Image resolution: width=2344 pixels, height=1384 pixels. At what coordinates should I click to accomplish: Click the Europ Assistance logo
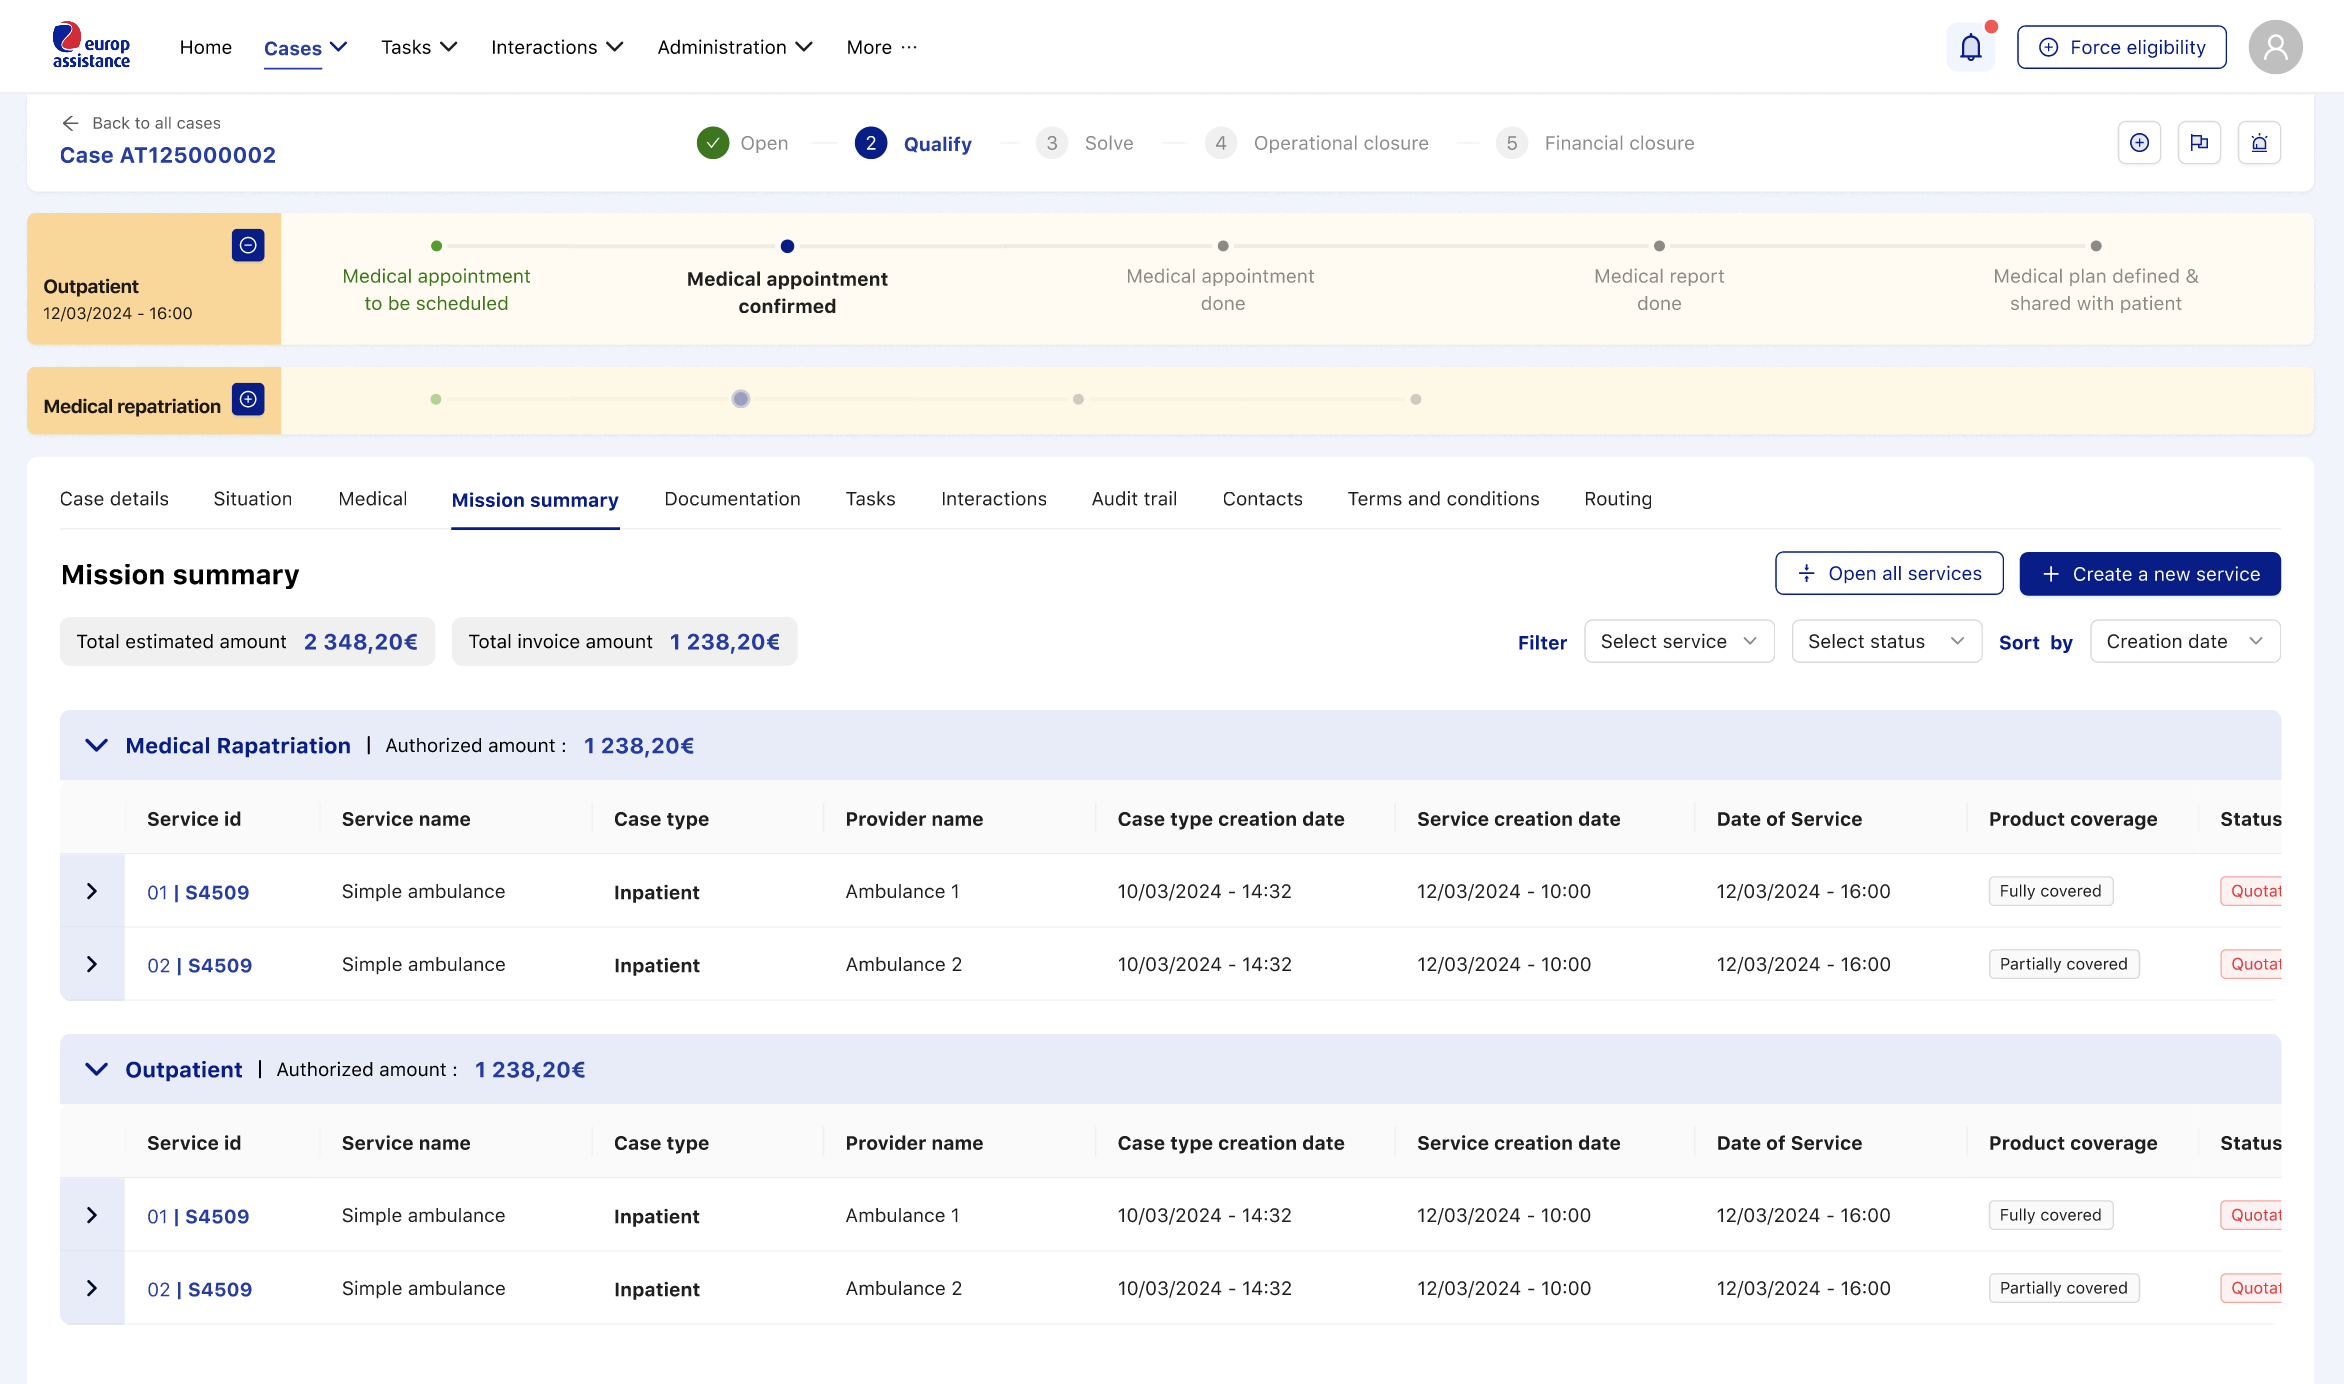pyautogui.click(x=91, y=46)
